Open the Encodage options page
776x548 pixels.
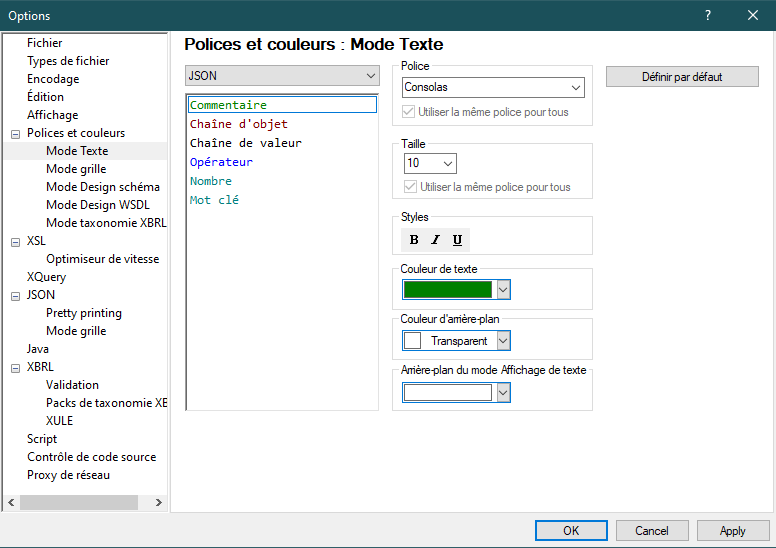point(53,79)
